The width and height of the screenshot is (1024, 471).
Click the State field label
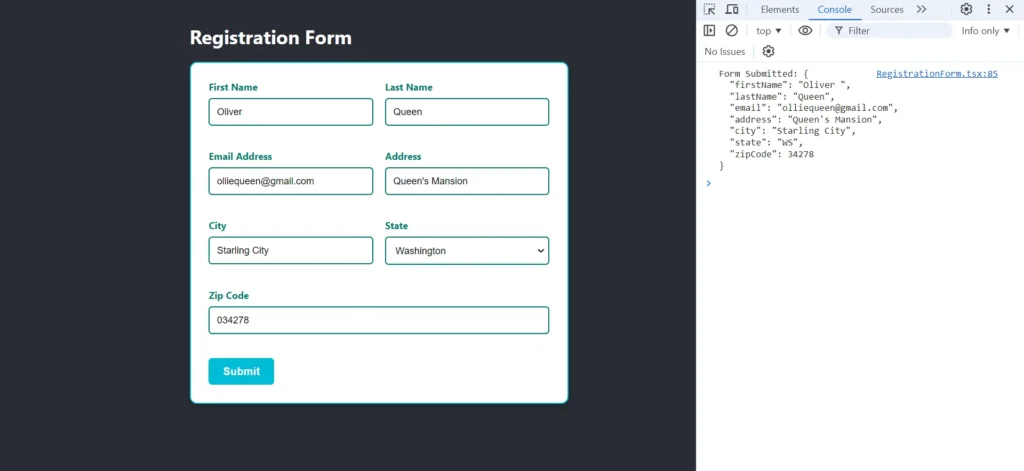coord(396,225)
